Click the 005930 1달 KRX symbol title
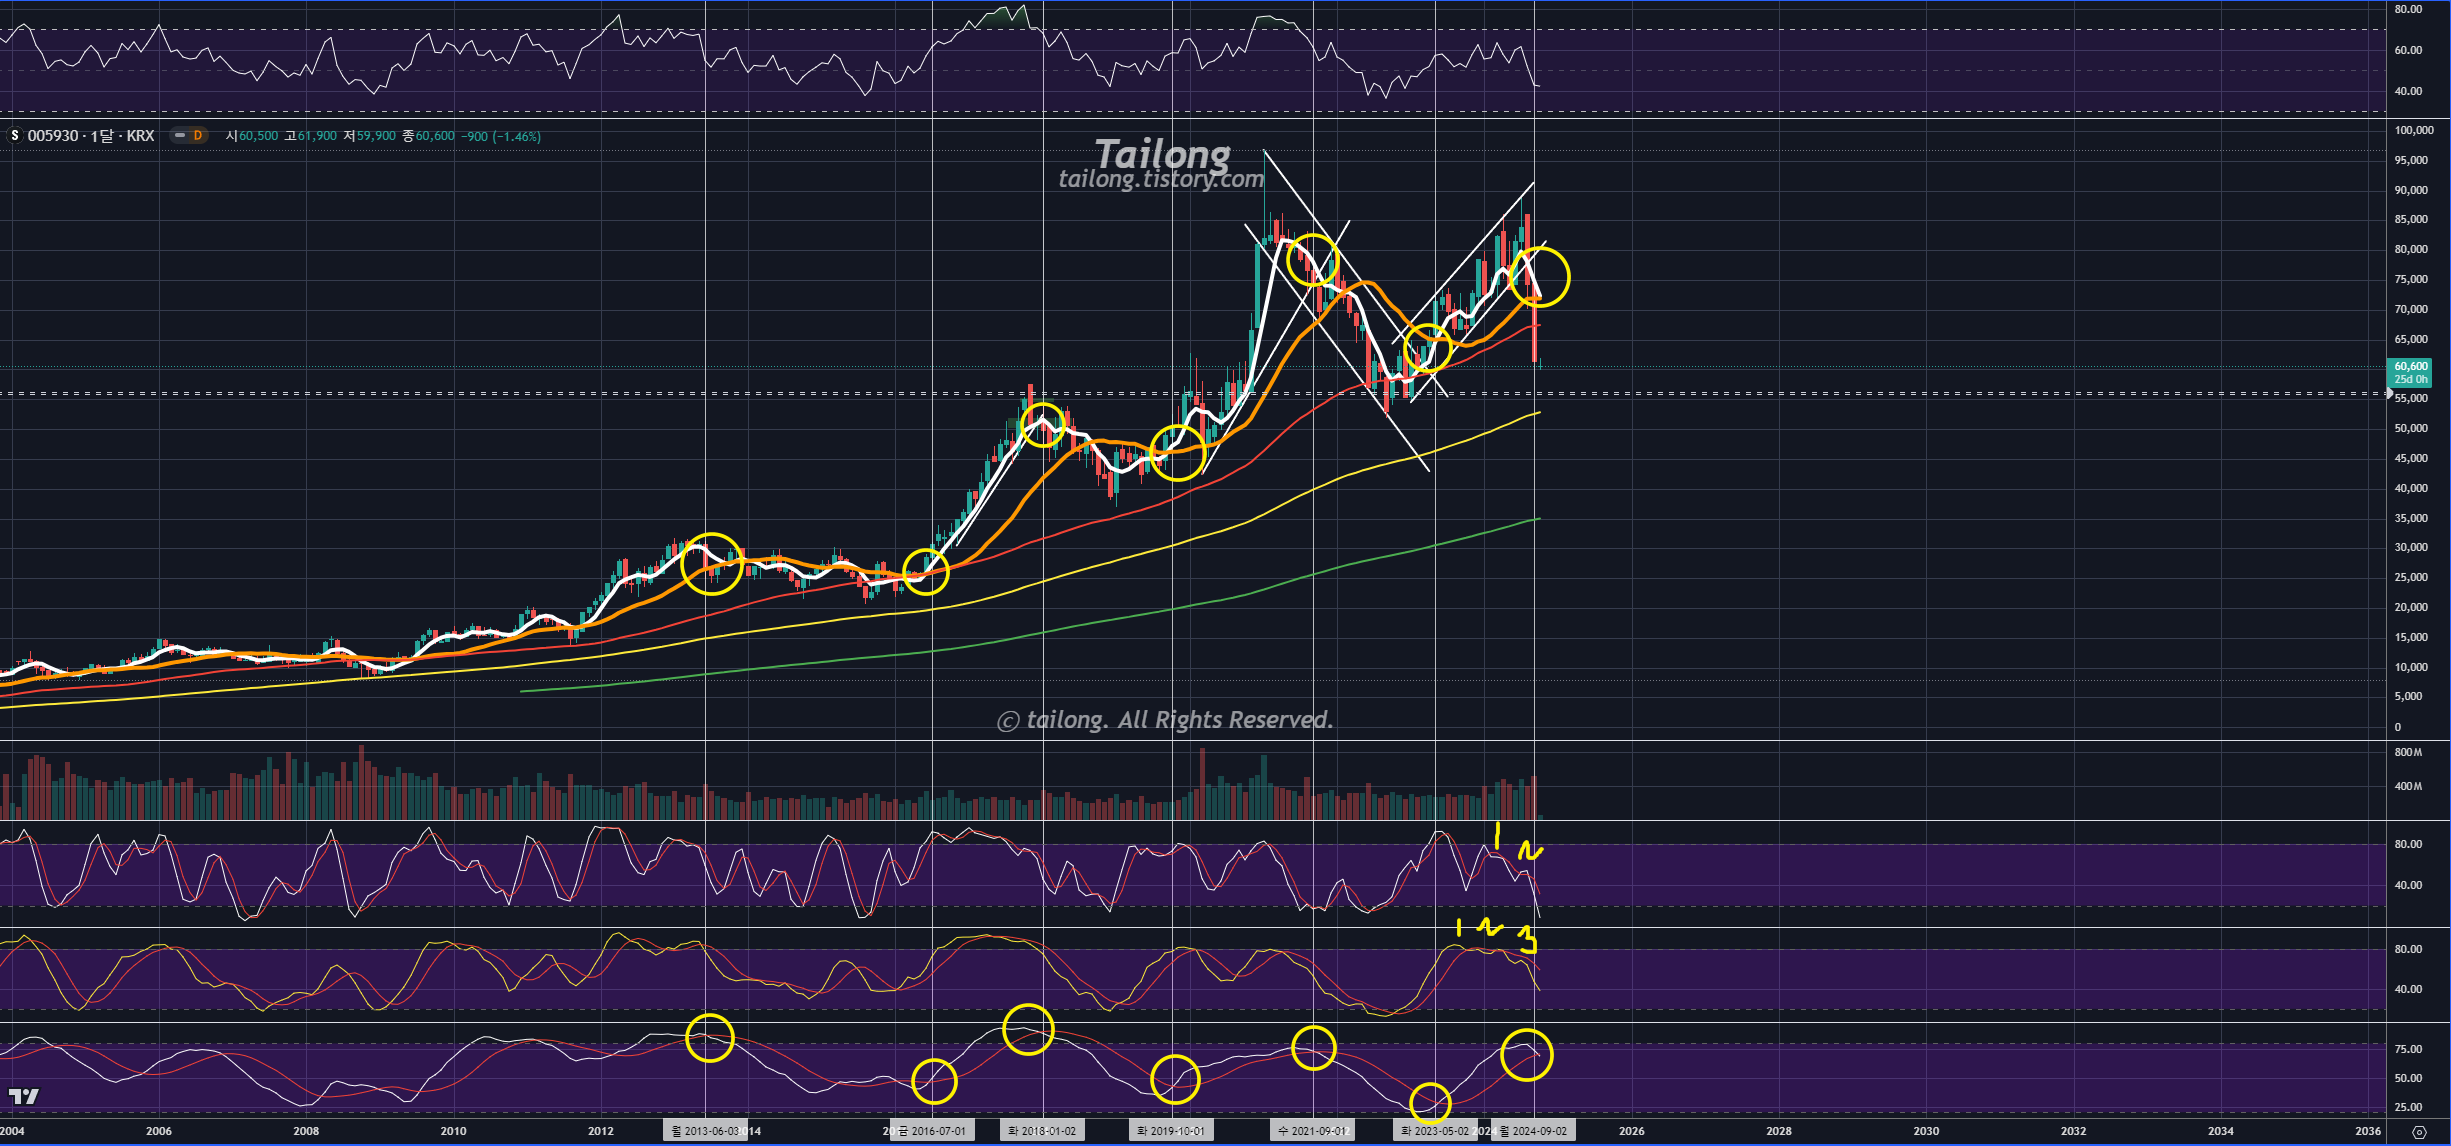This screenshot has width=2451, height=1146. tap(91, 135)
